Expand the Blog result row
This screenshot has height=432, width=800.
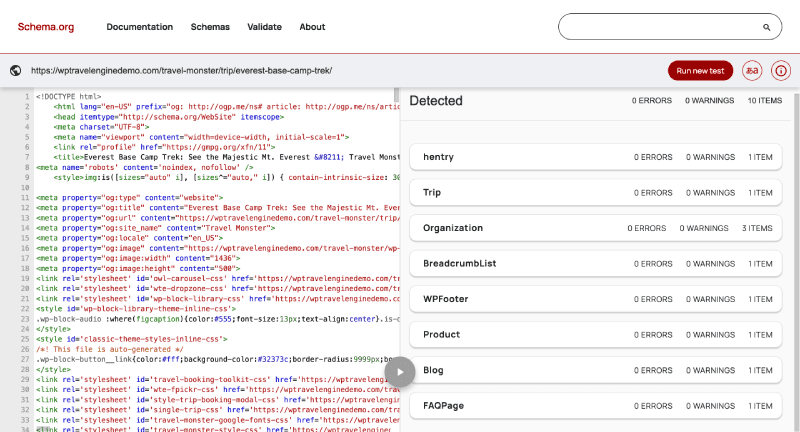tap(595, 370)
